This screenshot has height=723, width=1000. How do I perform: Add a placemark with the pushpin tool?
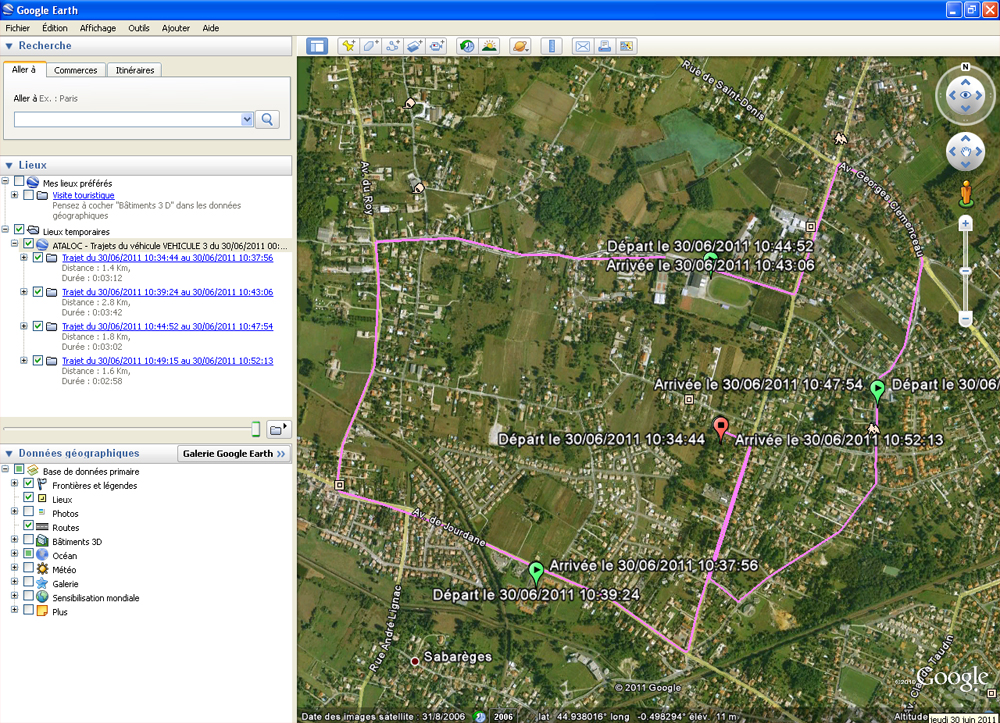pyautogui.click(x=348, y=46)
